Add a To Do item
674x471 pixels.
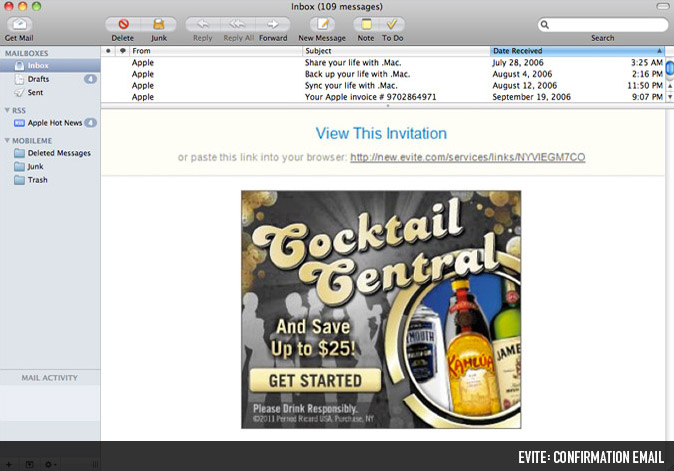tap(392, 24)
